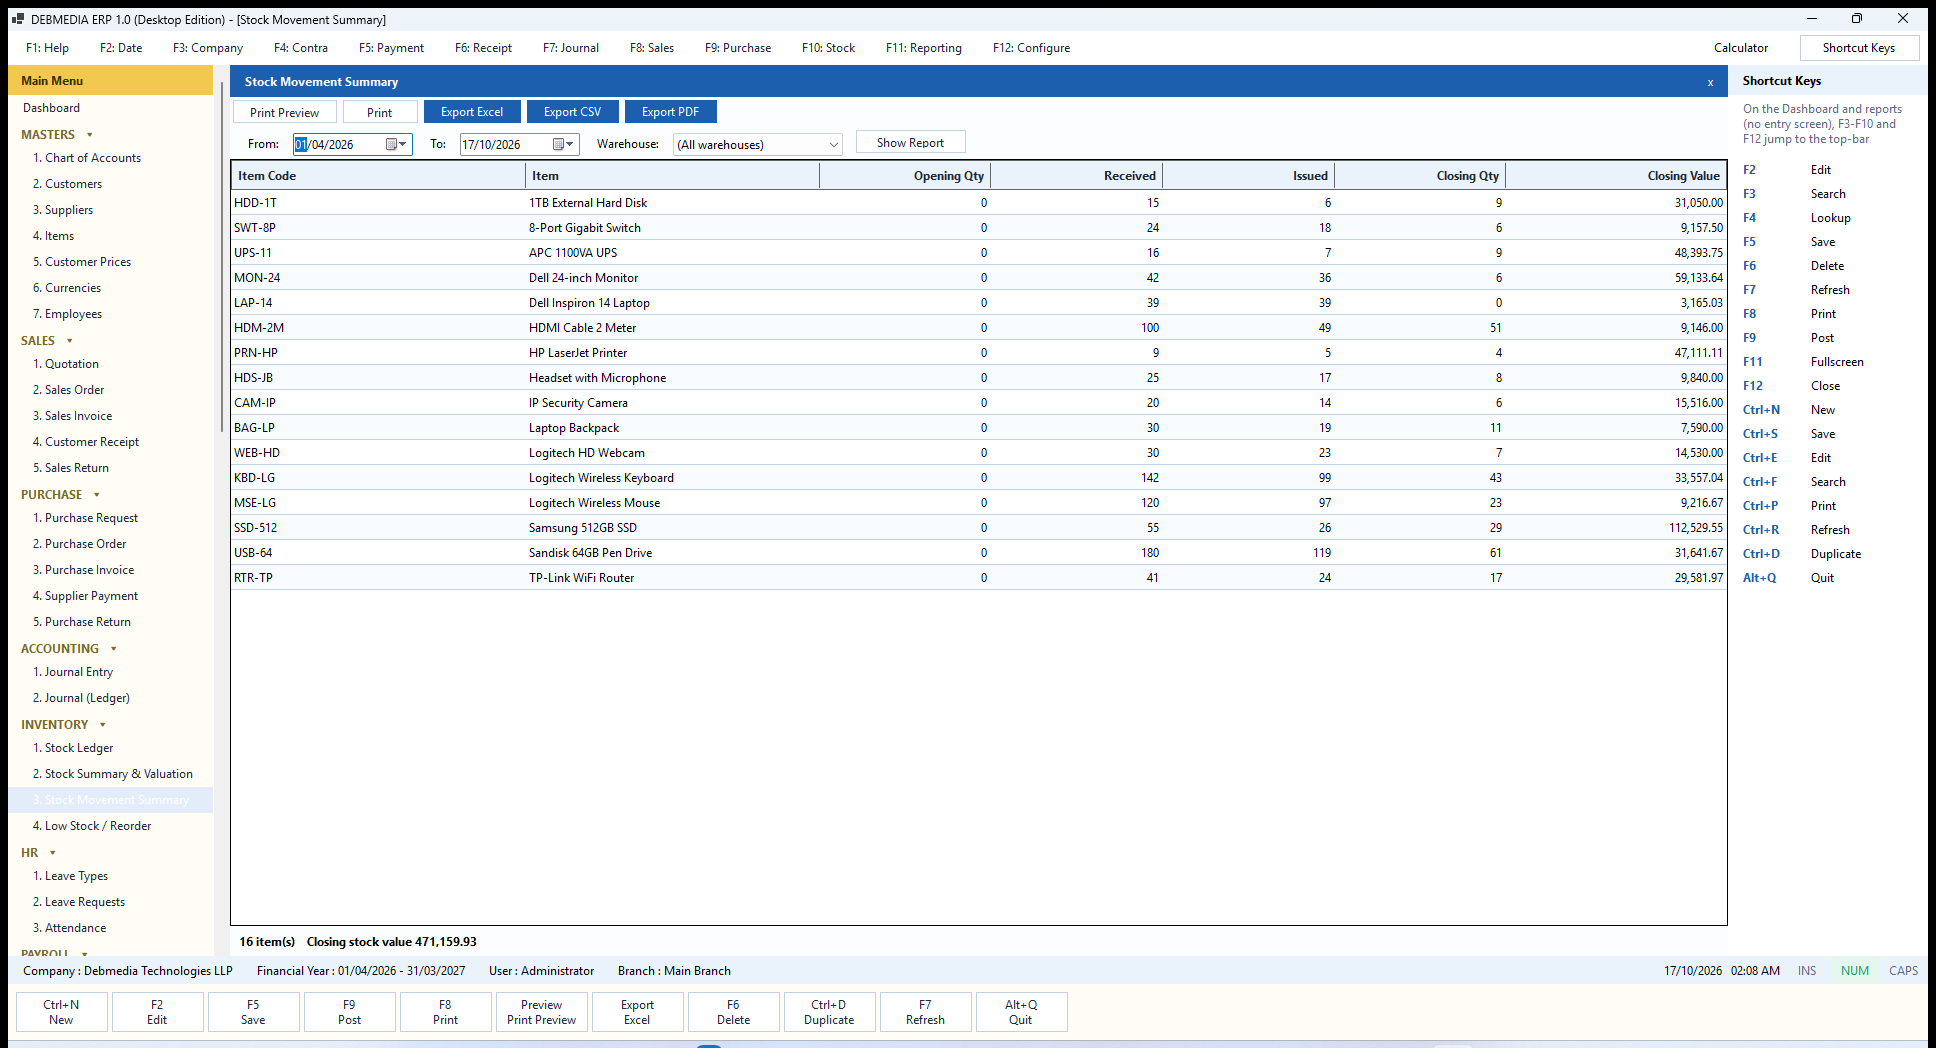Collapse the PURCHASE menu section
The height and width of the screenshot is (1048, 1936).
97,495
